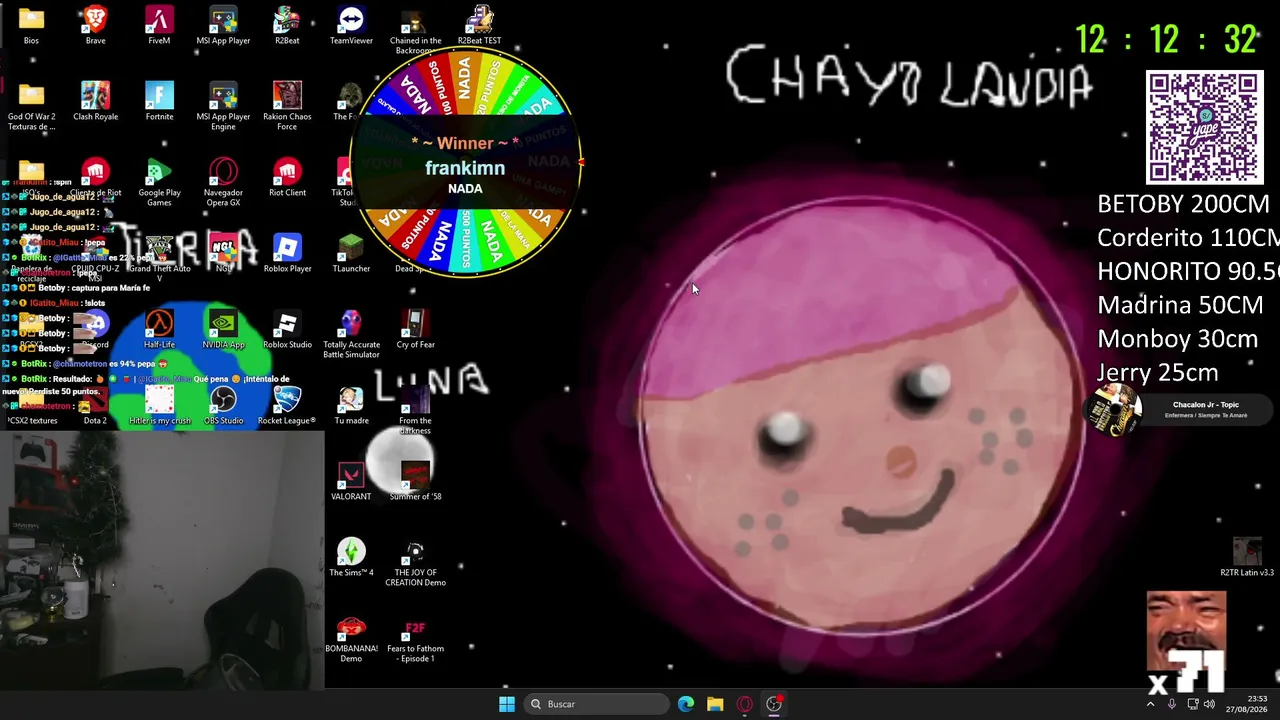Select the Grand Theft Auto V icon
This screenshot has width=1280, height=720.
(x=159, y=259)
